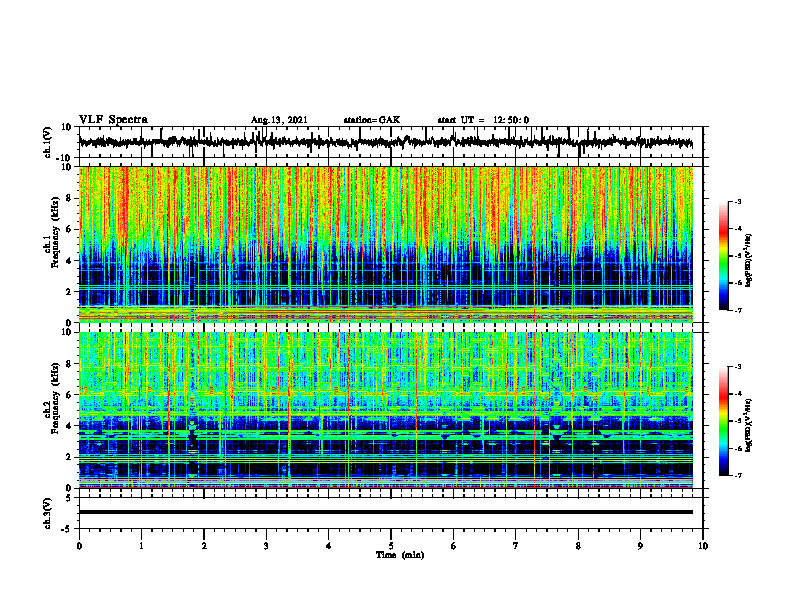
Task: Click the log(PSD) label beside lower color bar
Action: click(748, 424)
